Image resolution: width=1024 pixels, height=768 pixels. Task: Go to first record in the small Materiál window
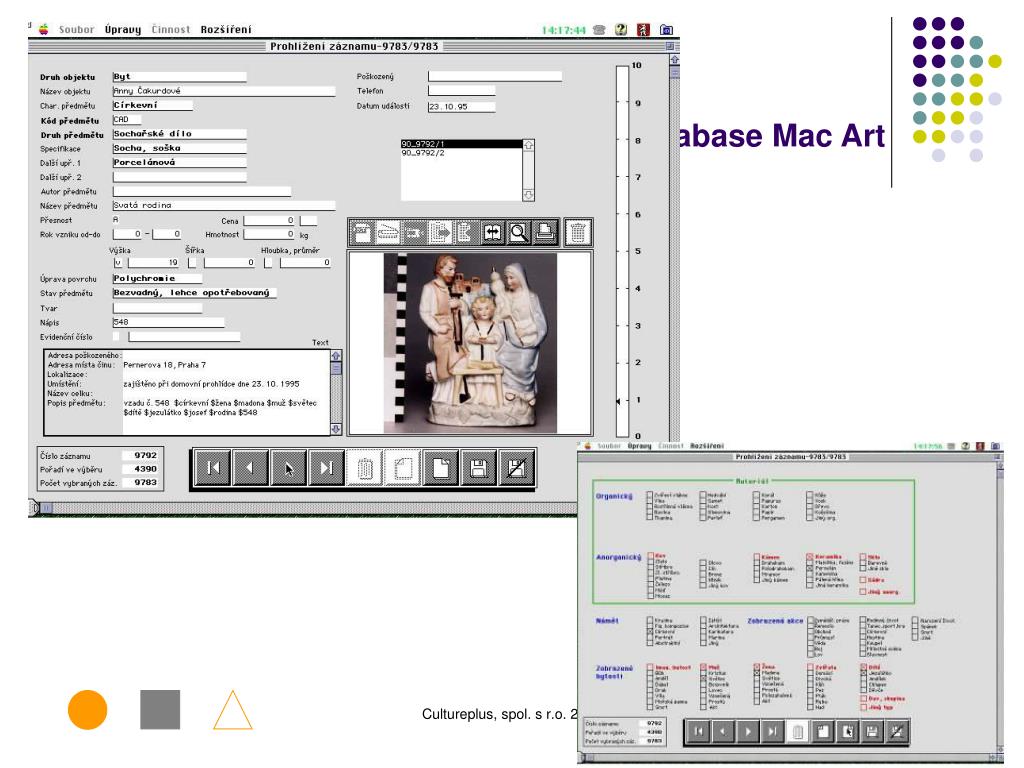pos(698,731)
